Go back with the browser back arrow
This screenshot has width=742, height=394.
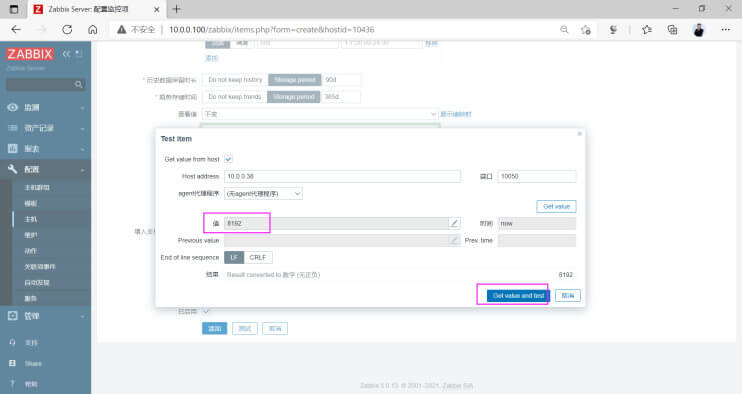[16, 29]
